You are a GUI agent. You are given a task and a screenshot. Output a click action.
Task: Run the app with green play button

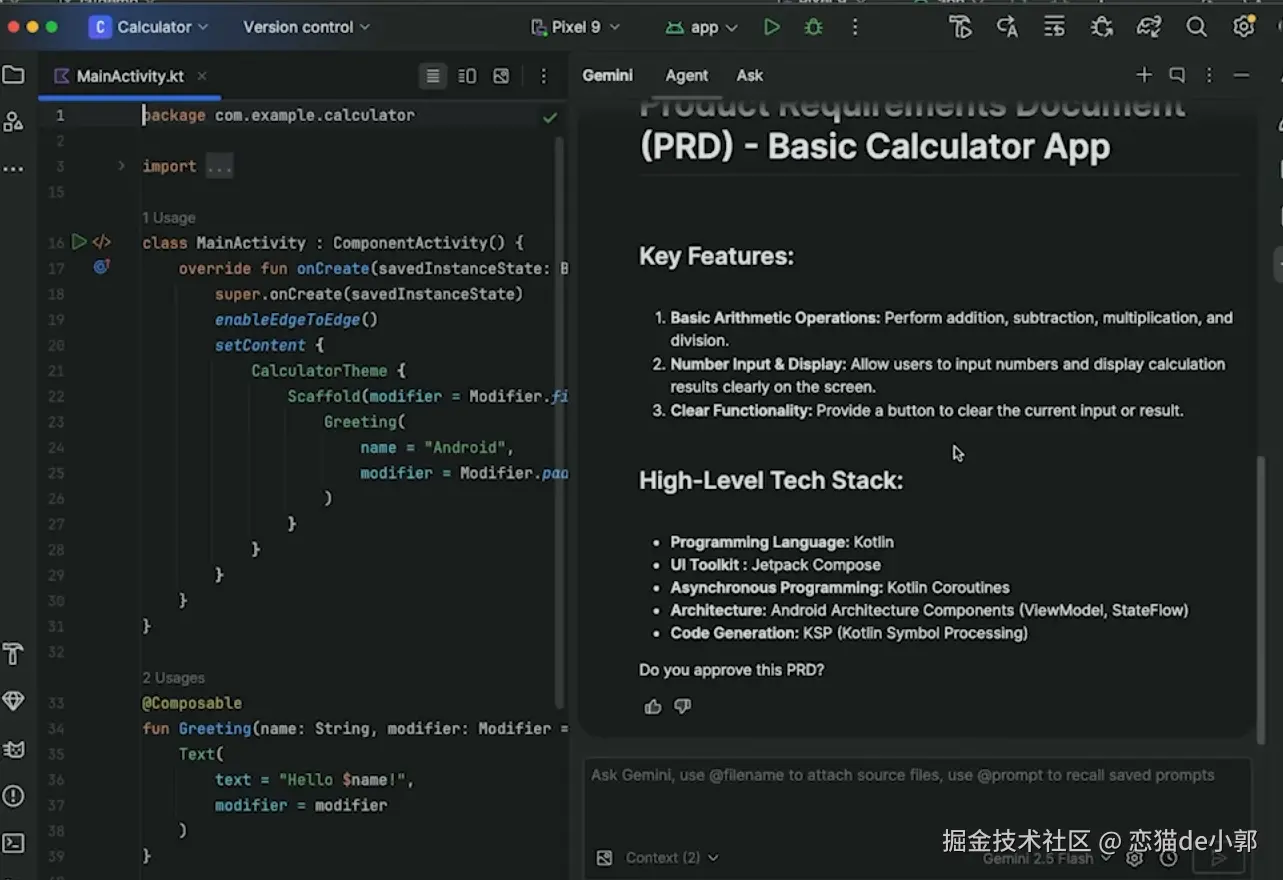click(771, 27)
